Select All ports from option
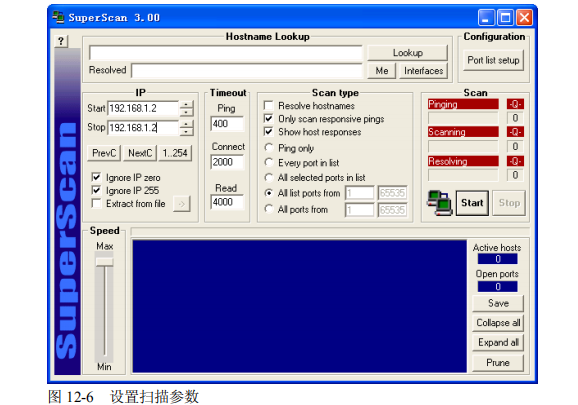 (x=269, y=209)
